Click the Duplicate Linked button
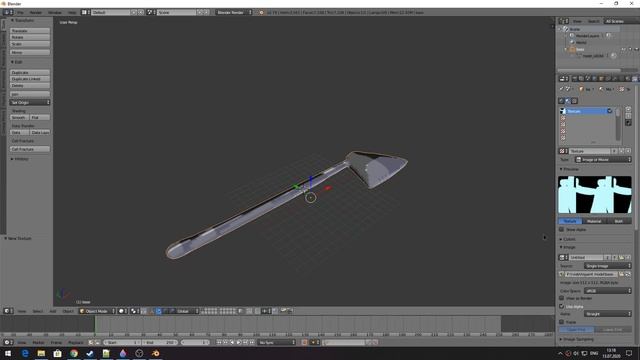The width and height of the screenshot is (640, 360). coord(30,79)
